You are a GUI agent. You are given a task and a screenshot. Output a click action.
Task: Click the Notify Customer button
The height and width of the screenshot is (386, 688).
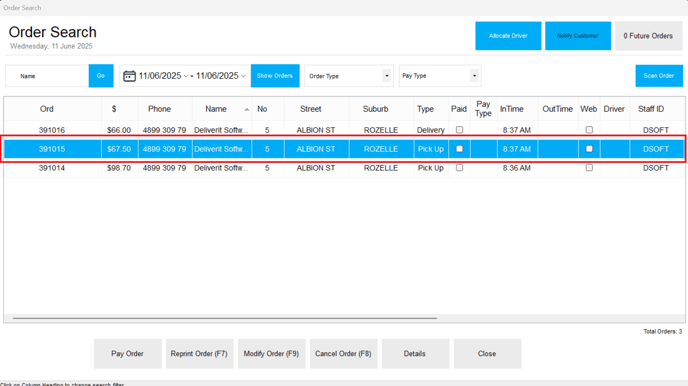click(578, 36)
